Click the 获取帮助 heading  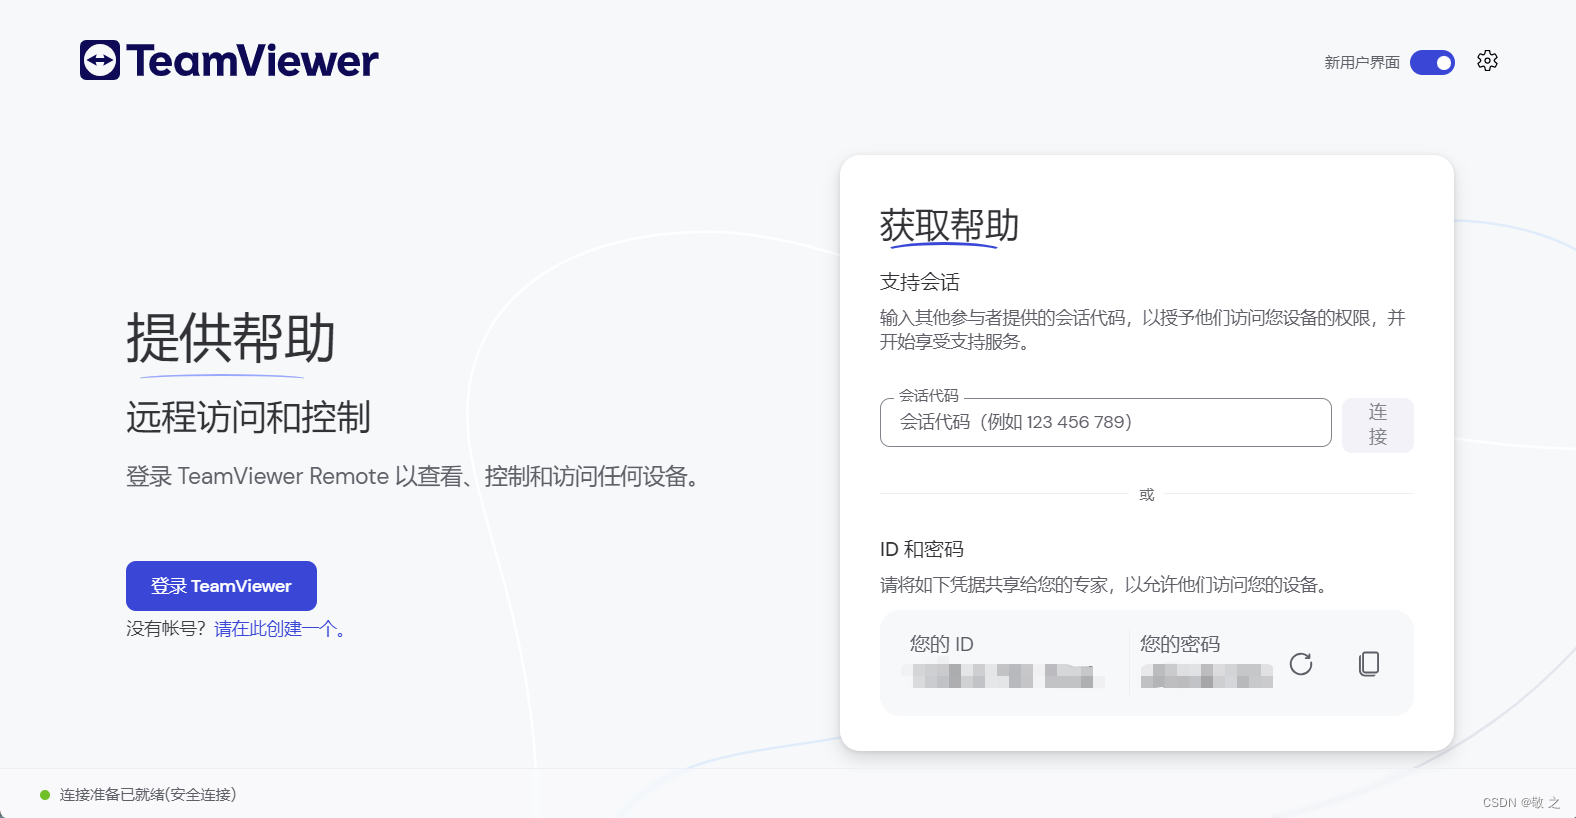point(949,225)
